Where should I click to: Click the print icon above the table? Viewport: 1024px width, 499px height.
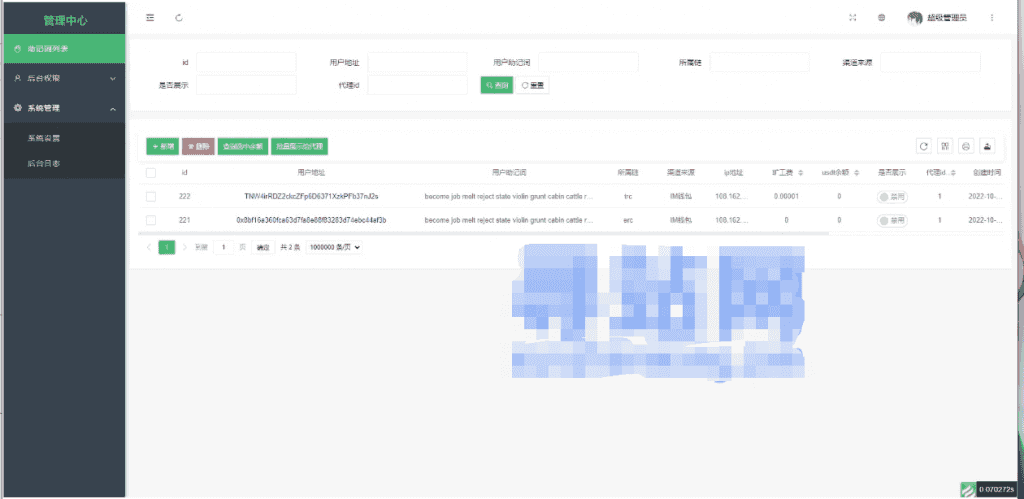tap(966, 146)
